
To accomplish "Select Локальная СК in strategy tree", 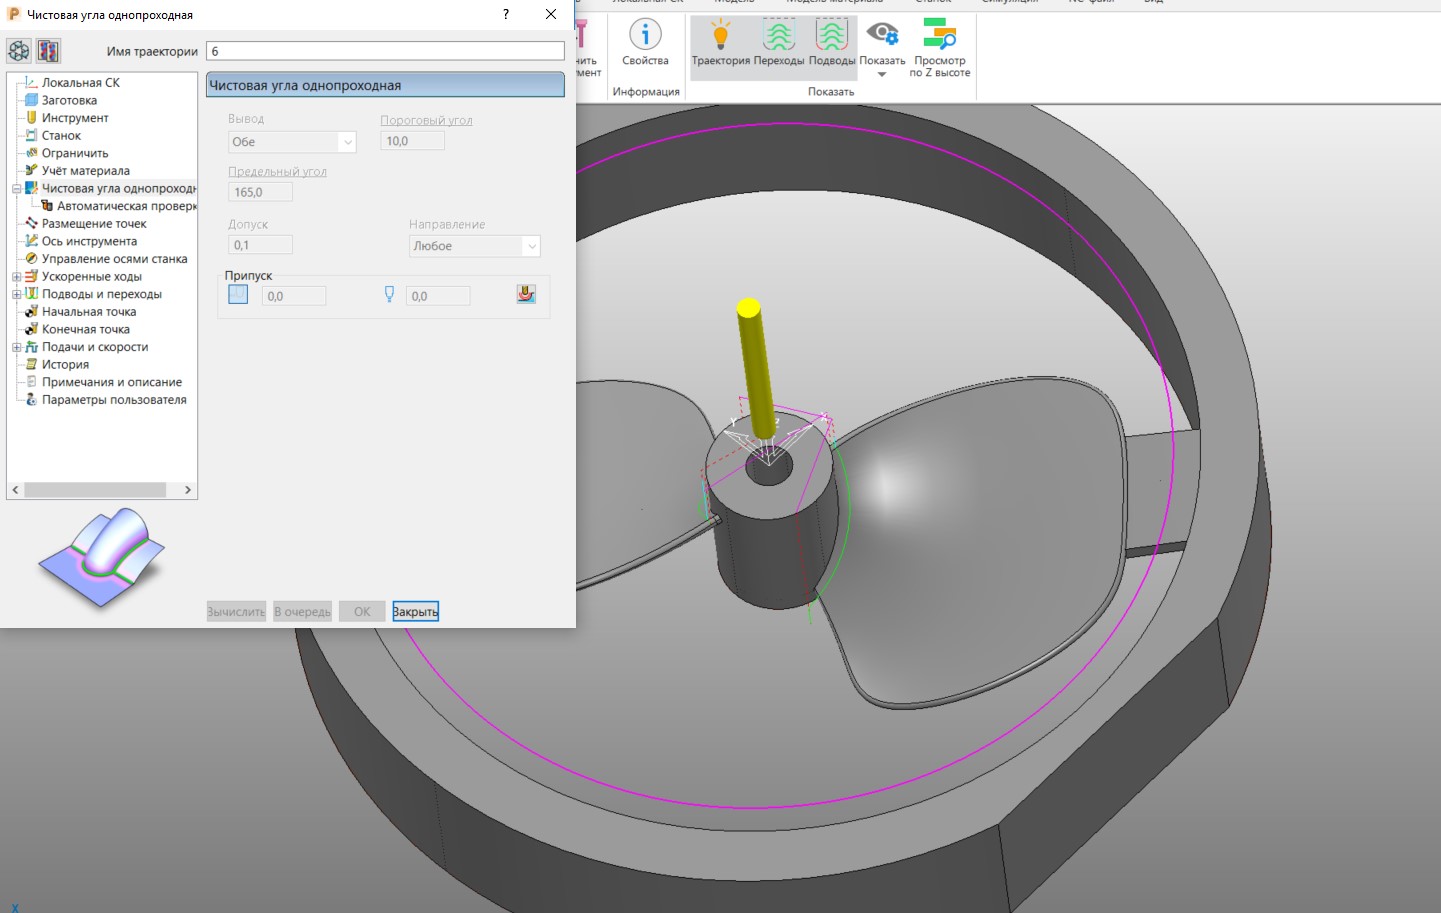I will pyautogui.click(x=80, y=83).
